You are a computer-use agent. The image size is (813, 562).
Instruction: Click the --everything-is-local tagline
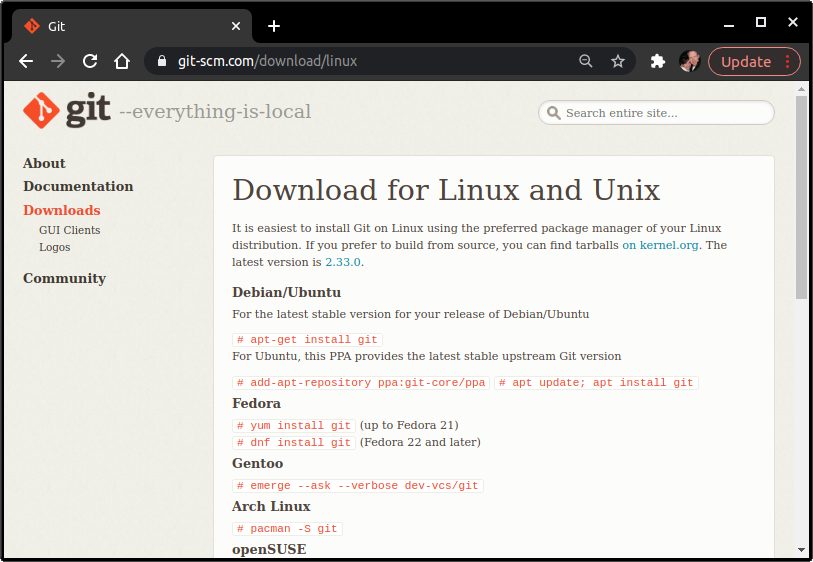pos(215,112)
